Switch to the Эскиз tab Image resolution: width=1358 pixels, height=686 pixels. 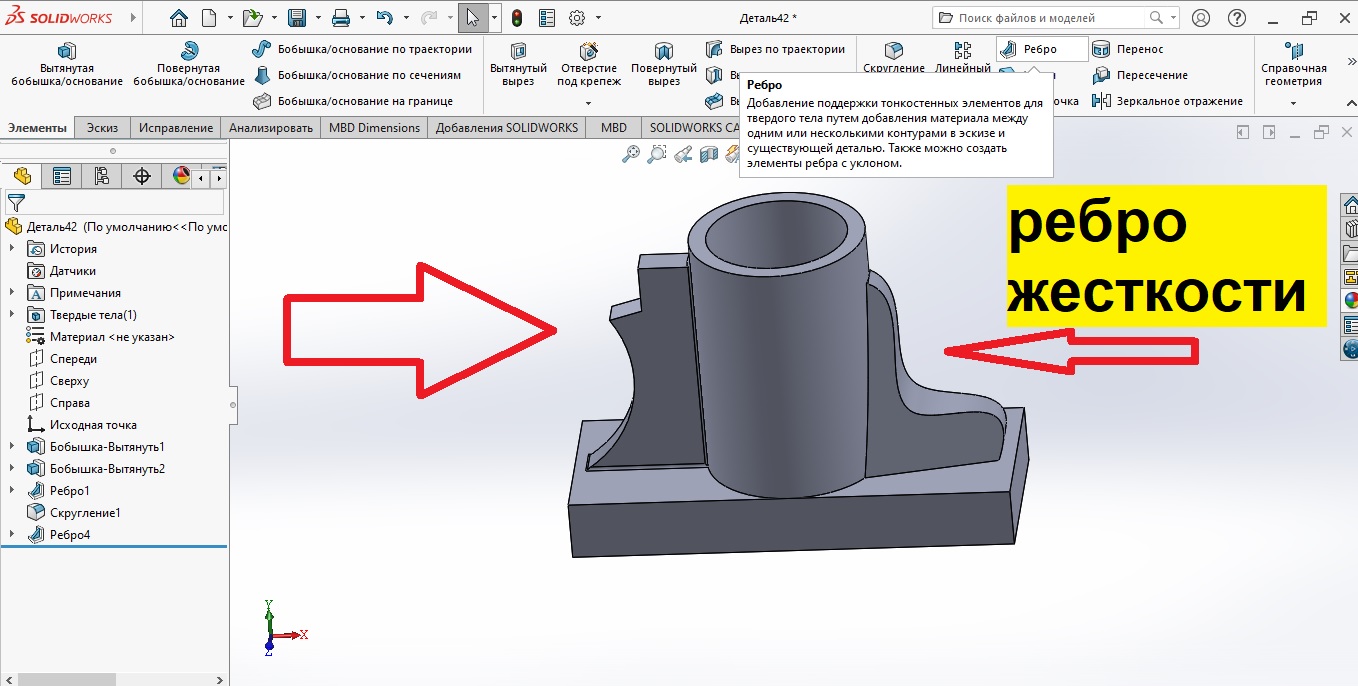[102, 128]
